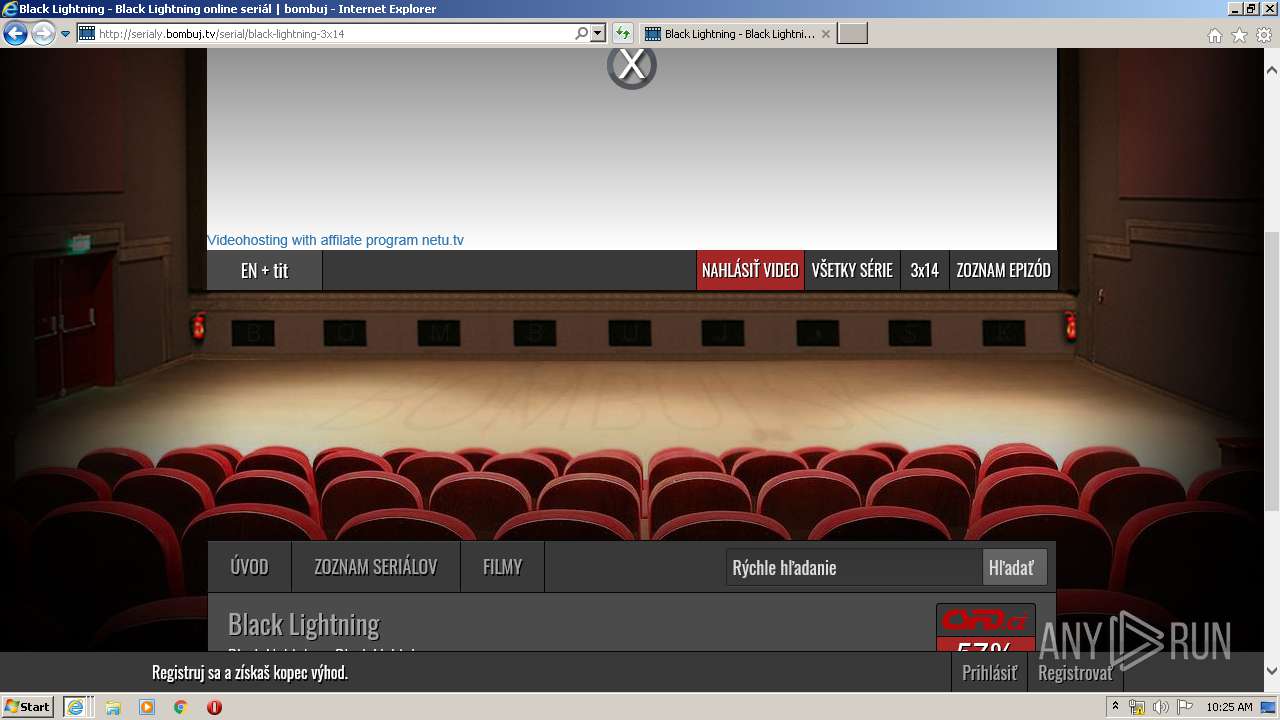Viewport: 1280px width, 720px height.
Task: Click NAHLÁSIŤ VIDEO report button
Action: pos(750,270)
